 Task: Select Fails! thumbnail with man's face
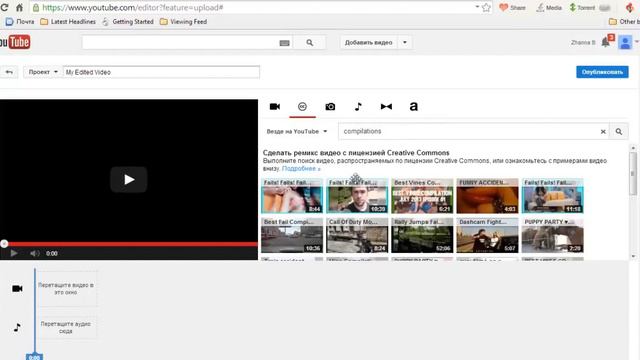point(357,196)
